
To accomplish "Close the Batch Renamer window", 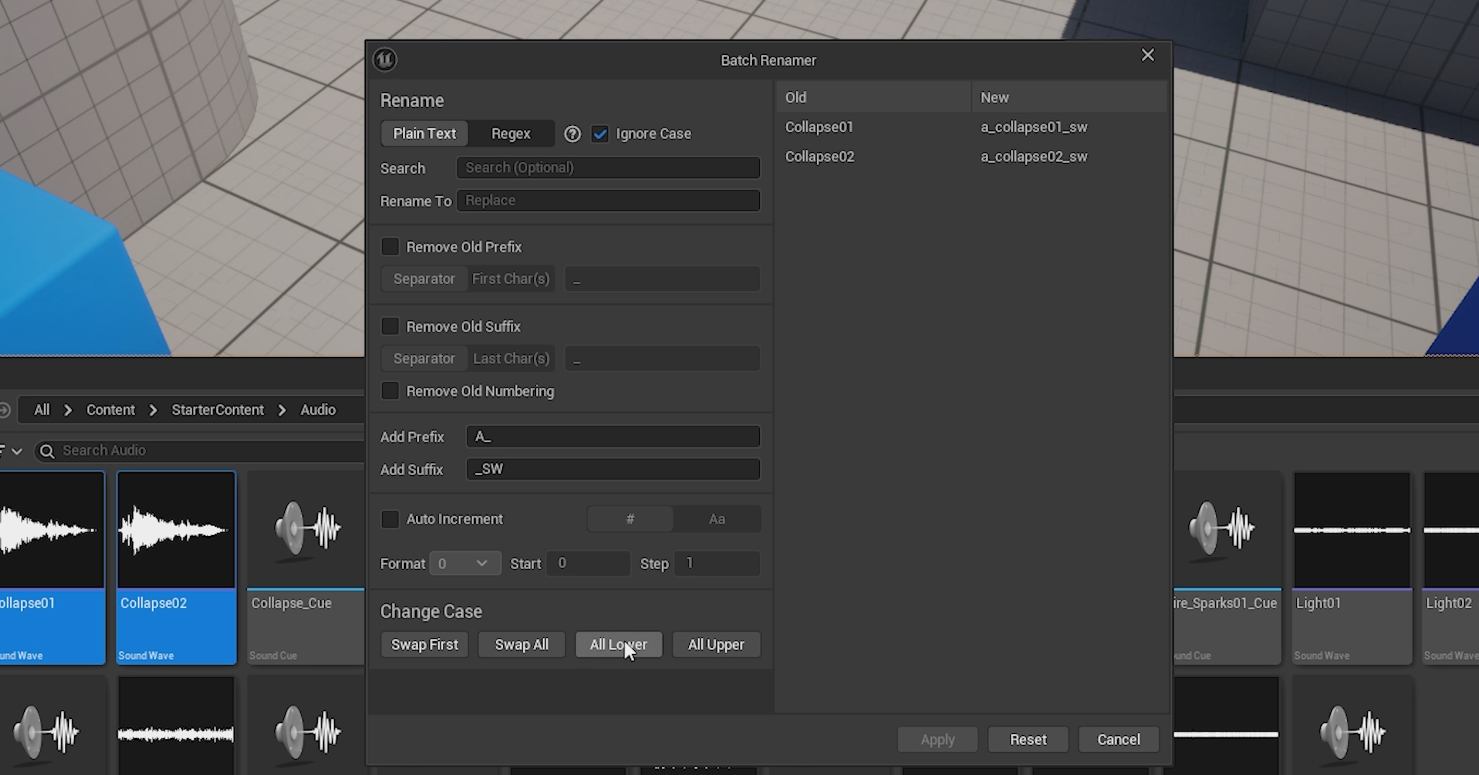I will (x=1148, y=56).
